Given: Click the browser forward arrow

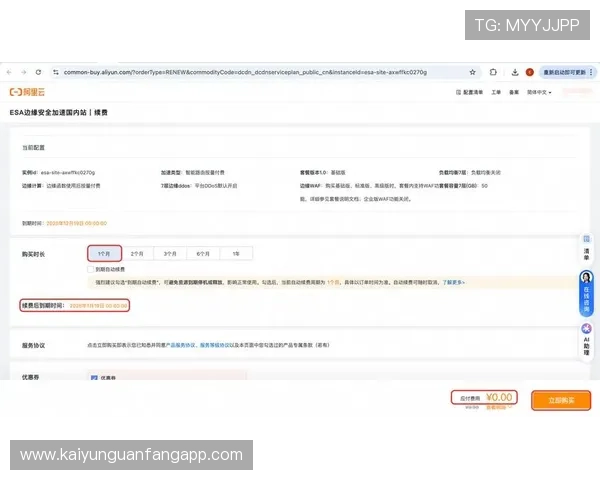Looking at the screenshot, I should coord(24,72).
